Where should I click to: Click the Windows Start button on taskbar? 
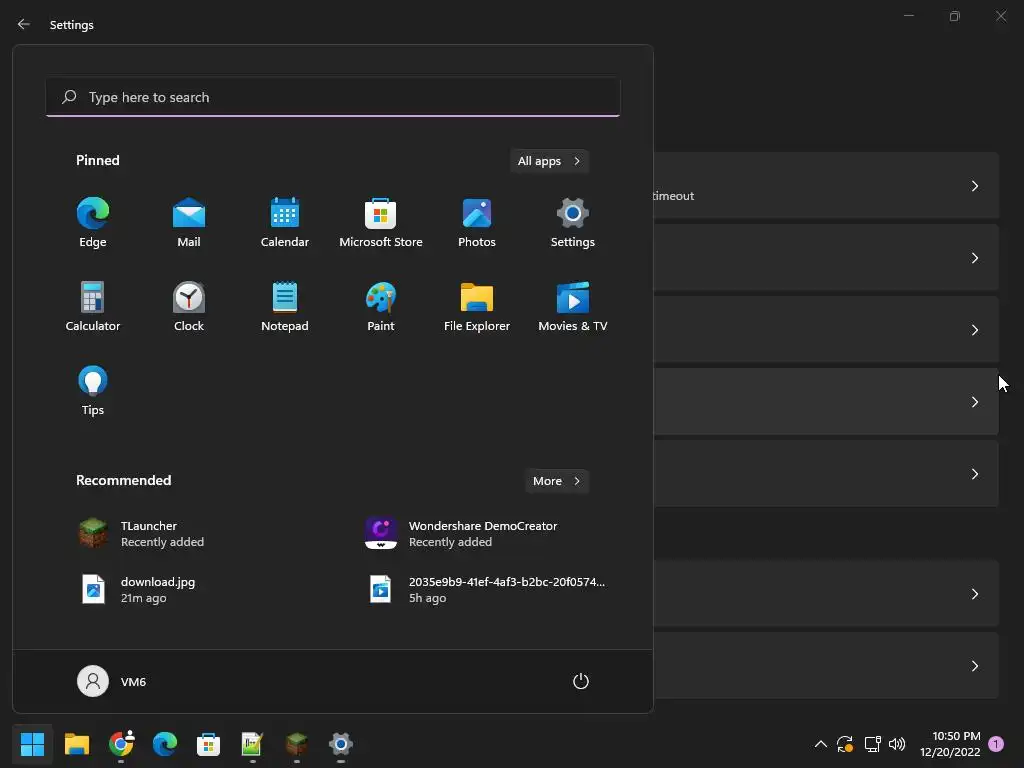[32, 744]
